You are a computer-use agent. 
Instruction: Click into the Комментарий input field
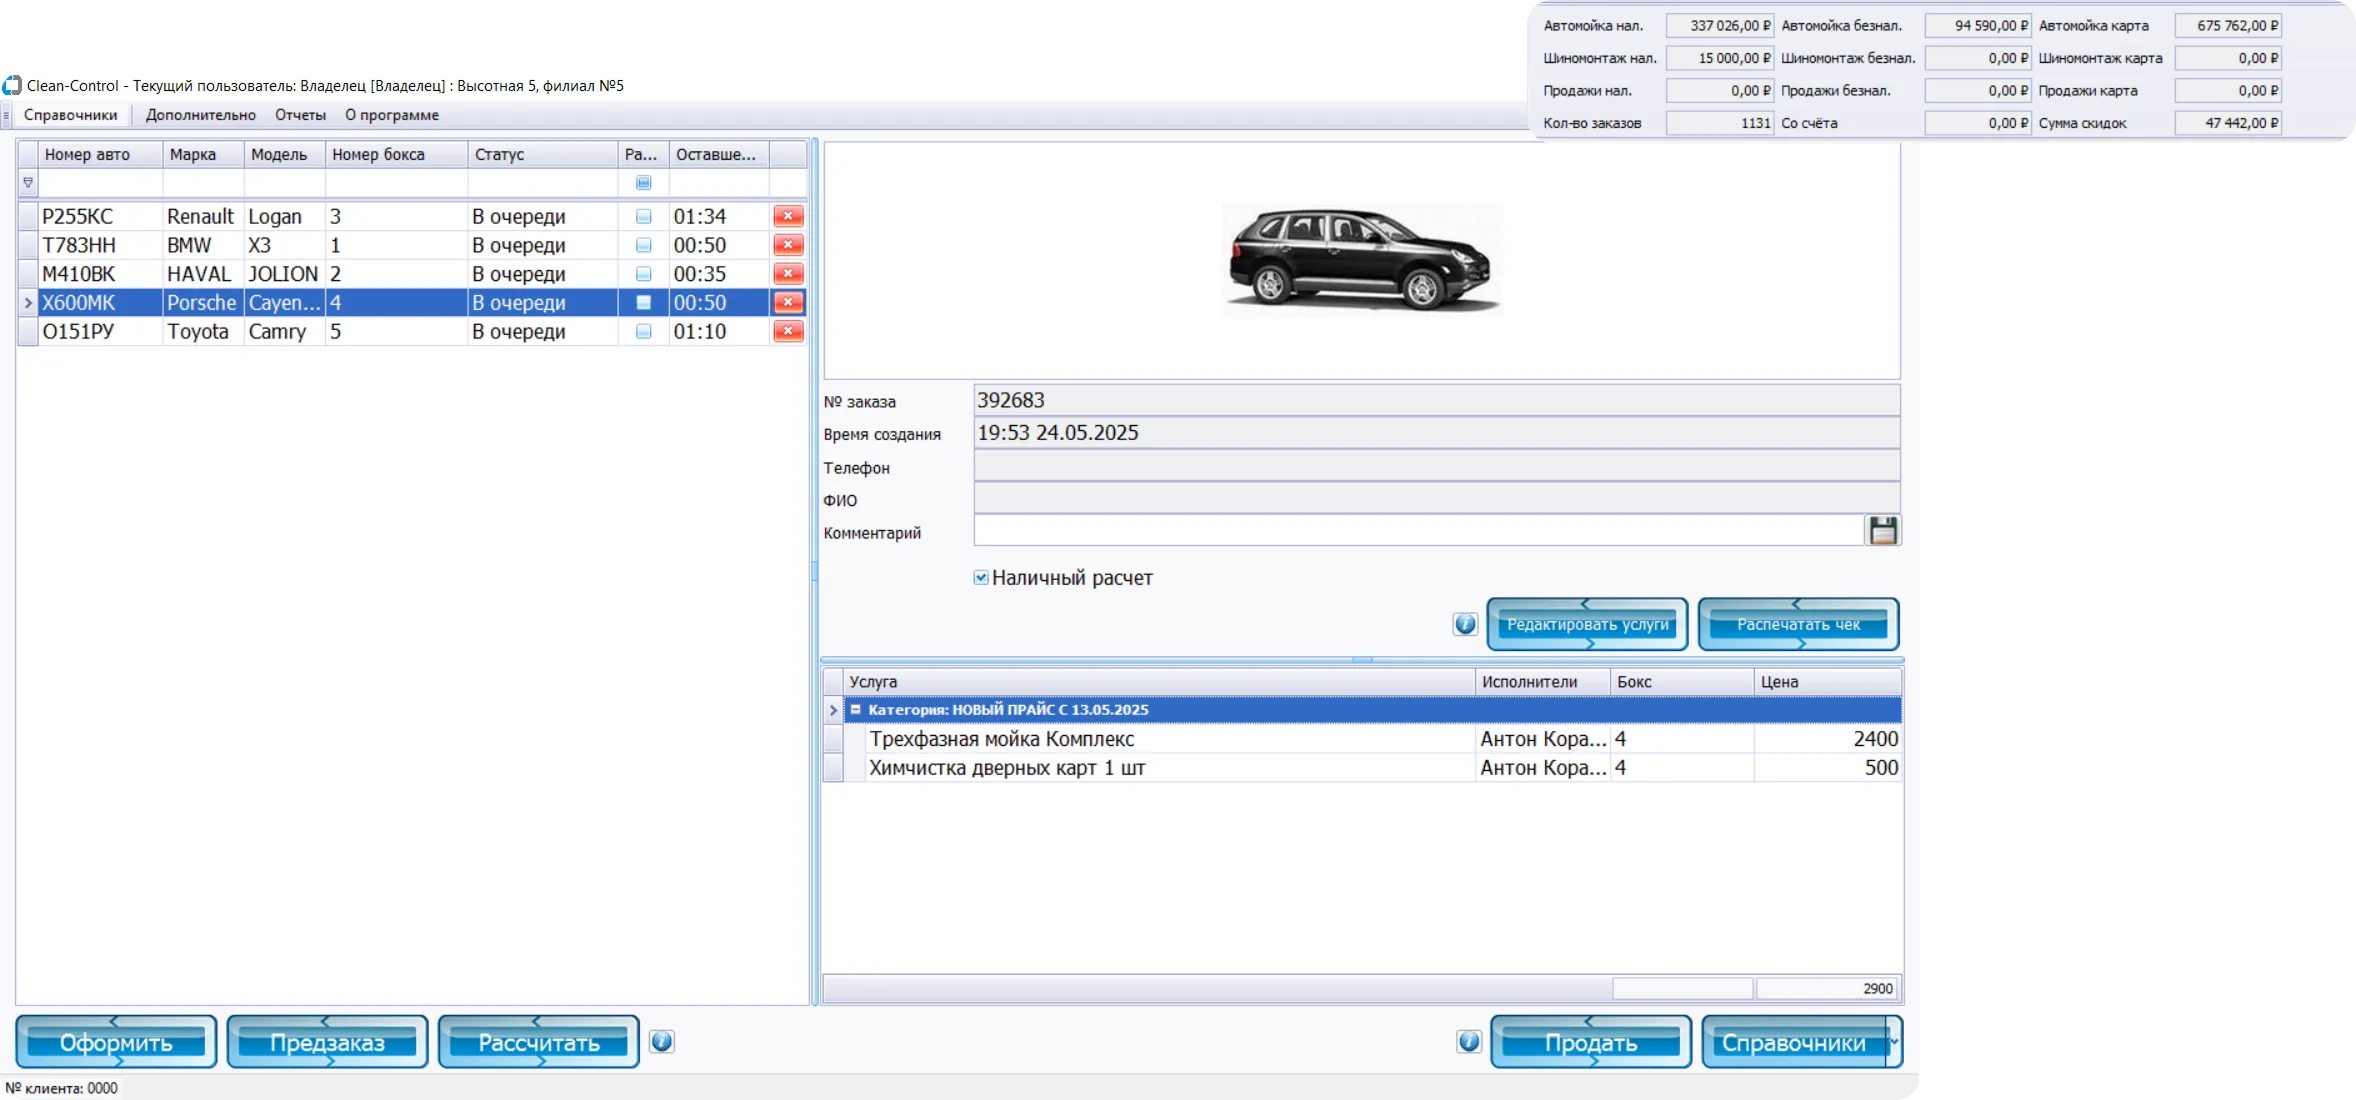(1419, 531)
